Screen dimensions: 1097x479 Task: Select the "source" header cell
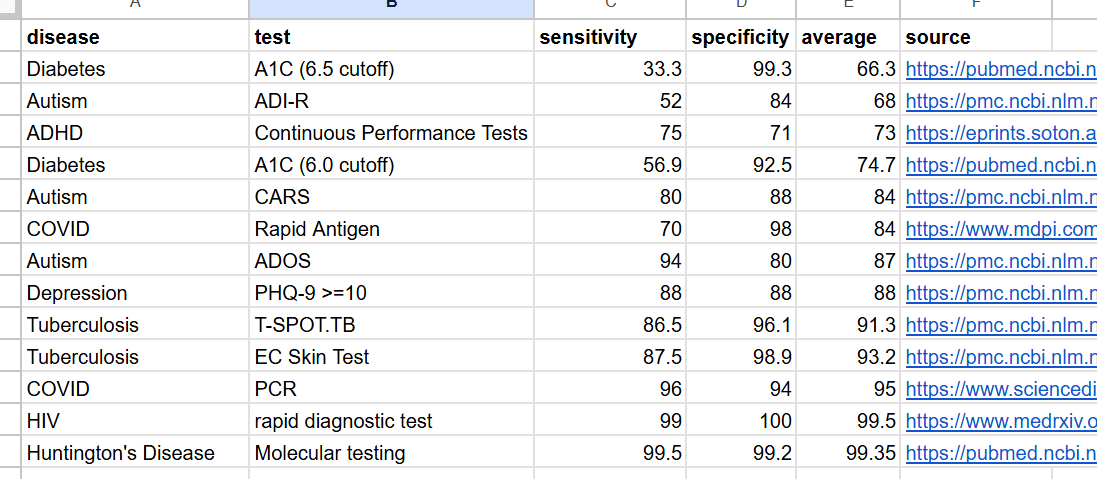(938, 37)
